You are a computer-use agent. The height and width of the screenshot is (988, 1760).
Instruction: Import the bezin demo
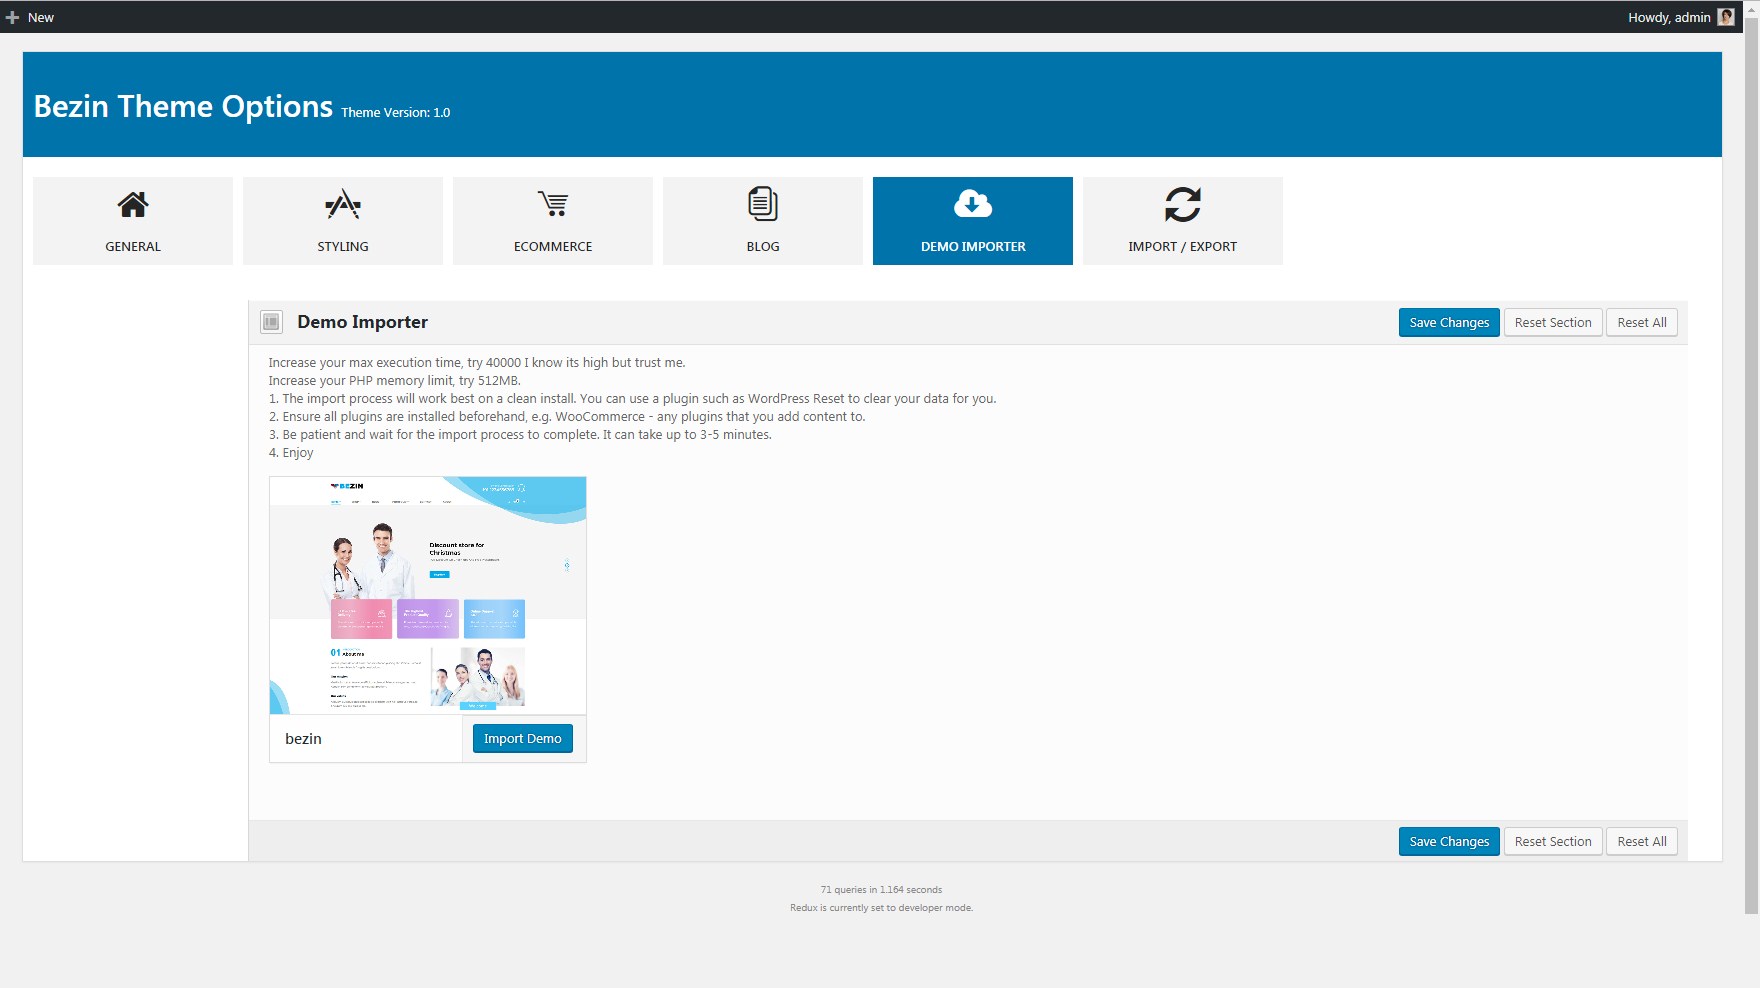pyautogui.click(x=523, y=738)
